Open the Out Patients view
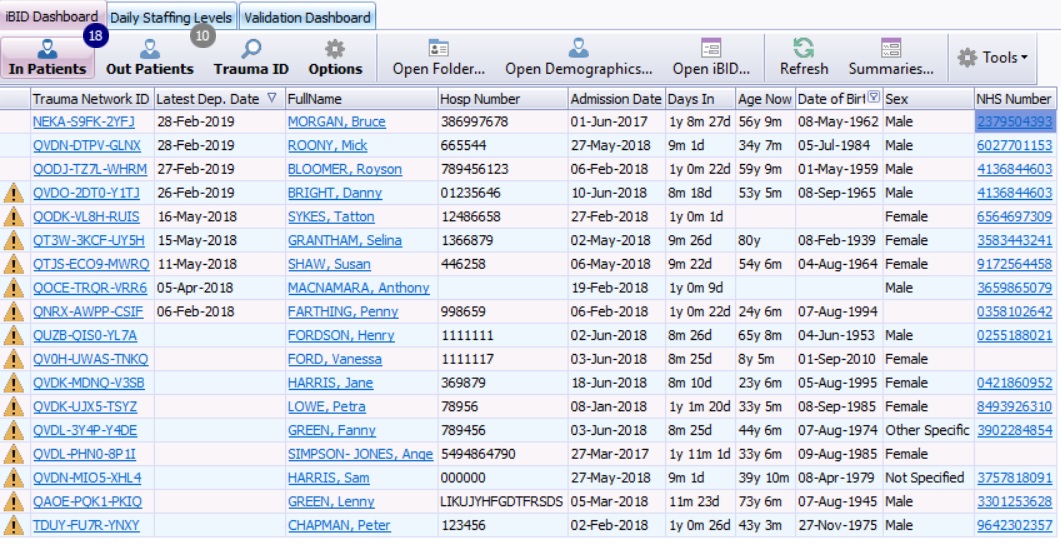 point(149,49)
